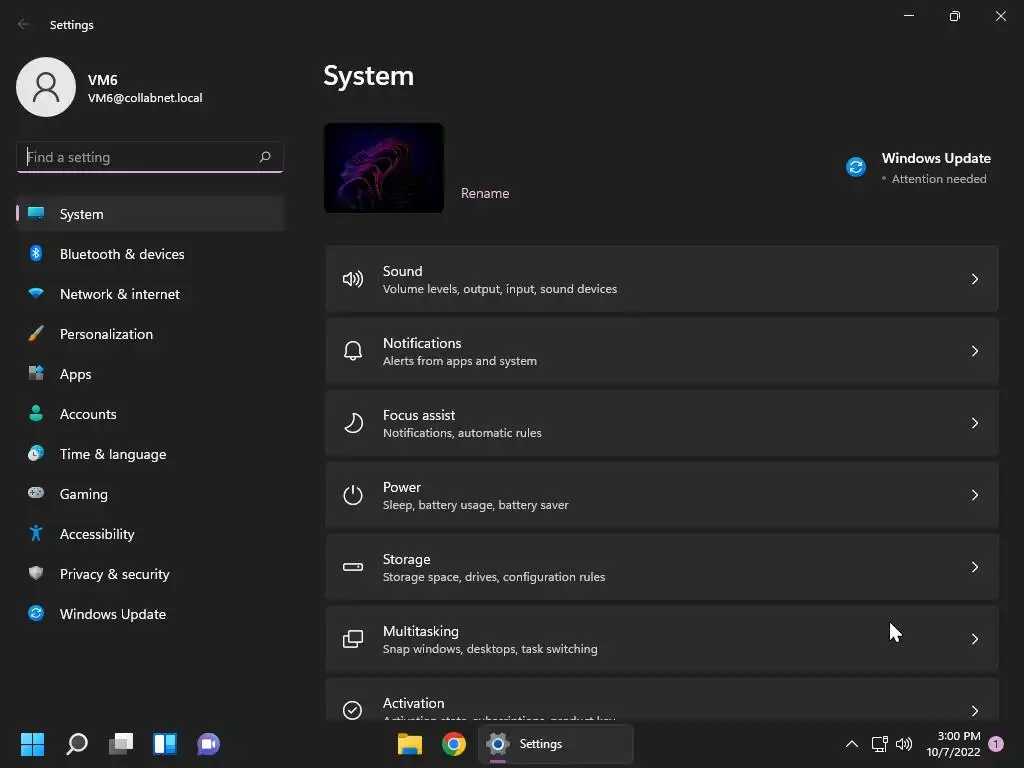Click the Accessibility figure icon
Image resolution: width=1024 pixels, height=768 pixels.
tap(36, 534)
